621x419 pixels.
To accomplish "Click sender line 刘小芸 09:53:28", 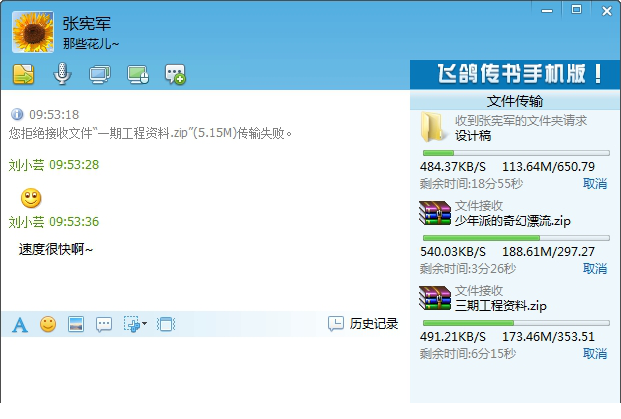I will 54,165.
